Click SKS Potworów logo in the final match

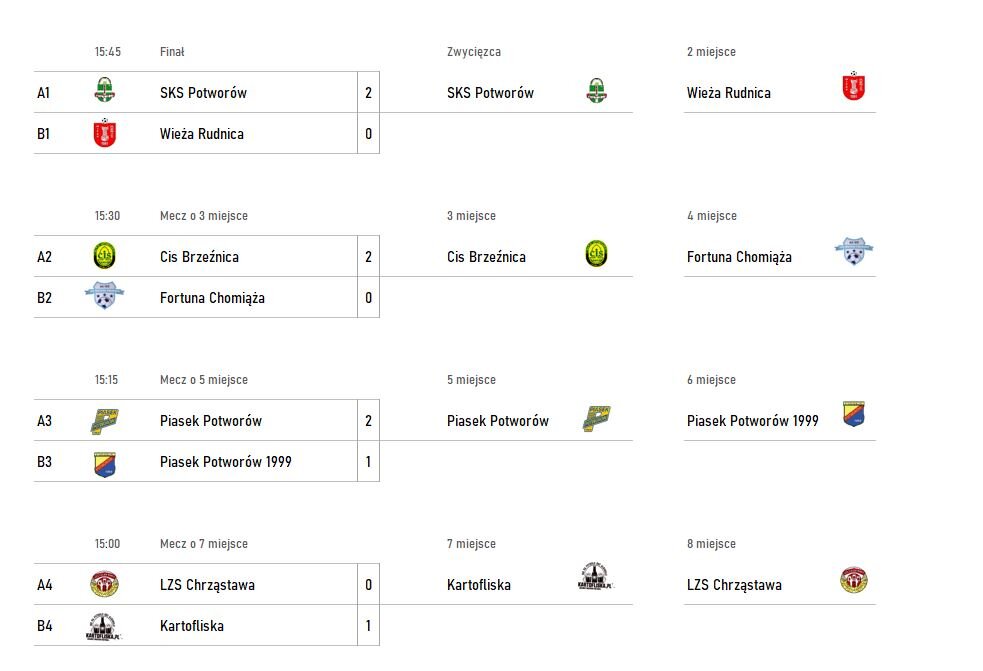(x=104, y=91)
